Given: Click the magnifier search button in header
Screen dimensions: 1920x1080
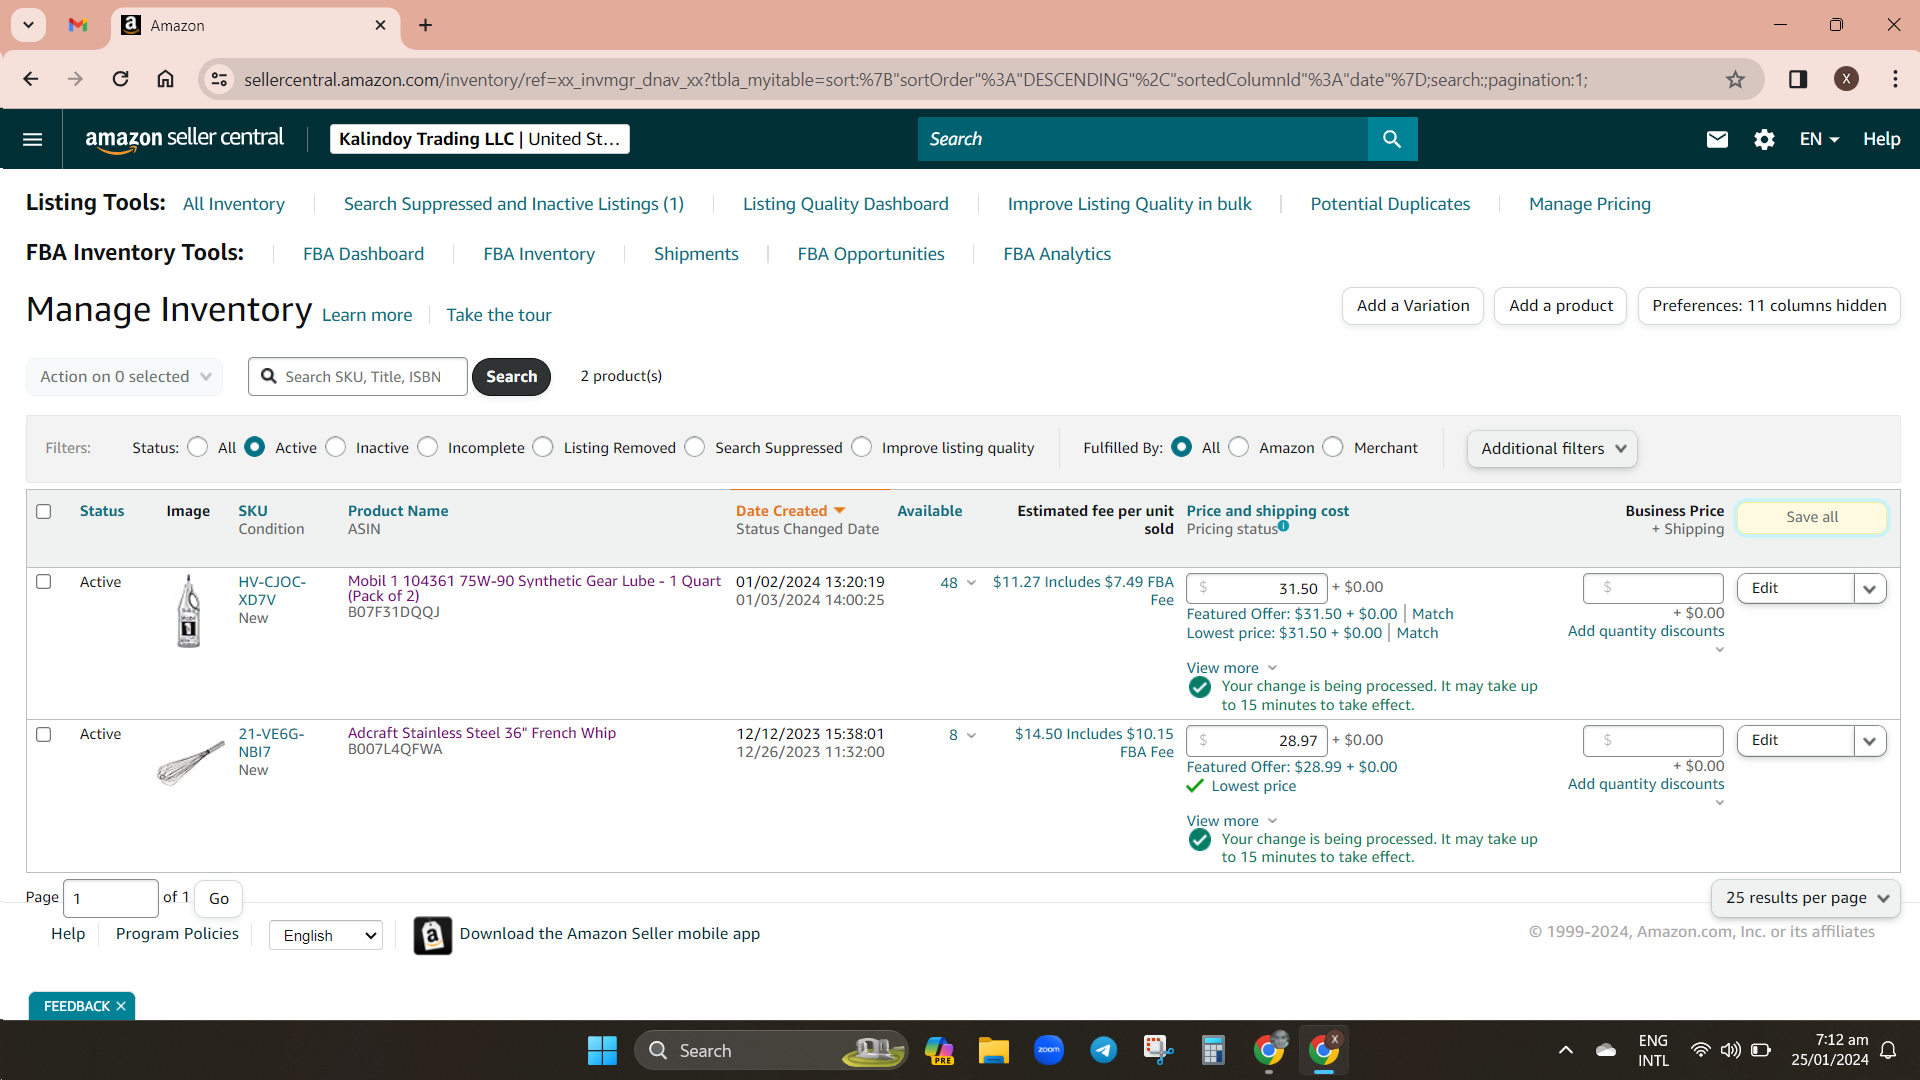Looking at the screenshot, I should pyautogui.click(x=1392, y=139).
